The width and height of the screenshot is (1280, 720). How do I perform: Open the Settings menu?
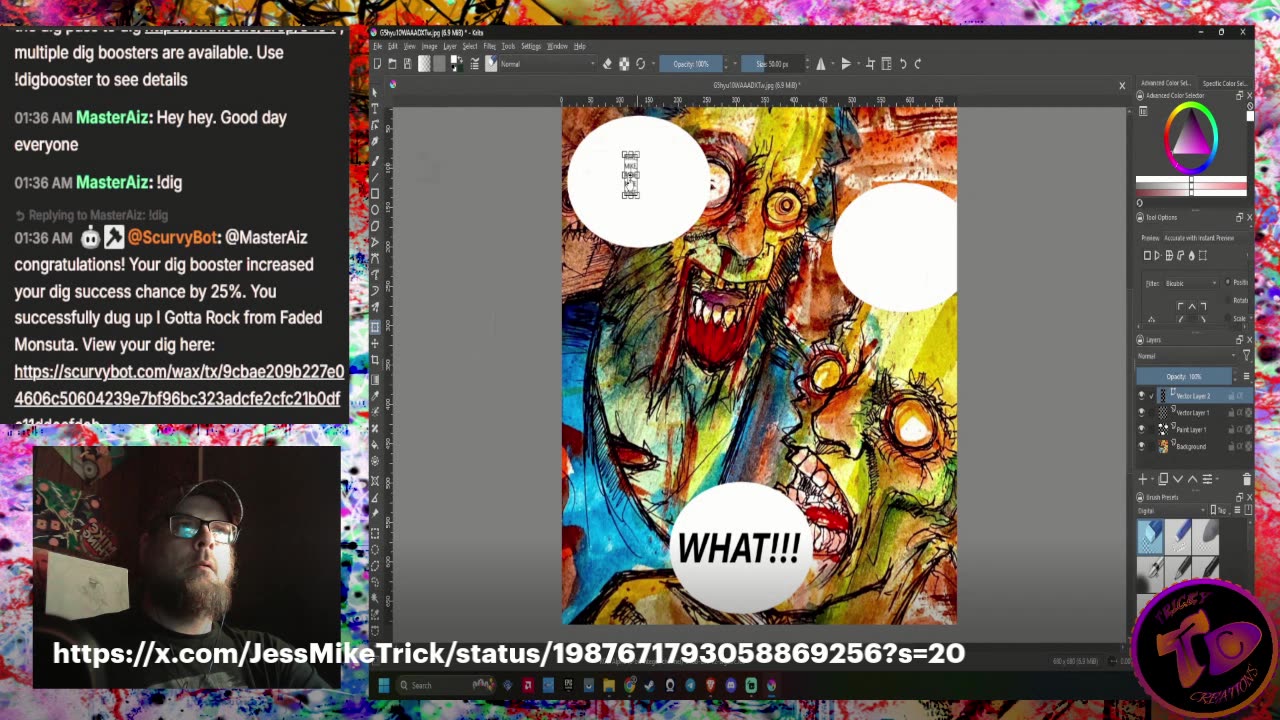(531, 46)
